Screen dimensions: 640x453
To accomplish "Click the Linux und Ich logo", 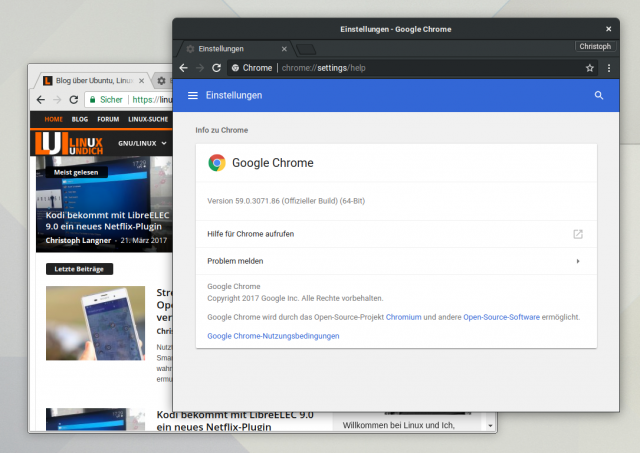I will [x=69, y=143].
